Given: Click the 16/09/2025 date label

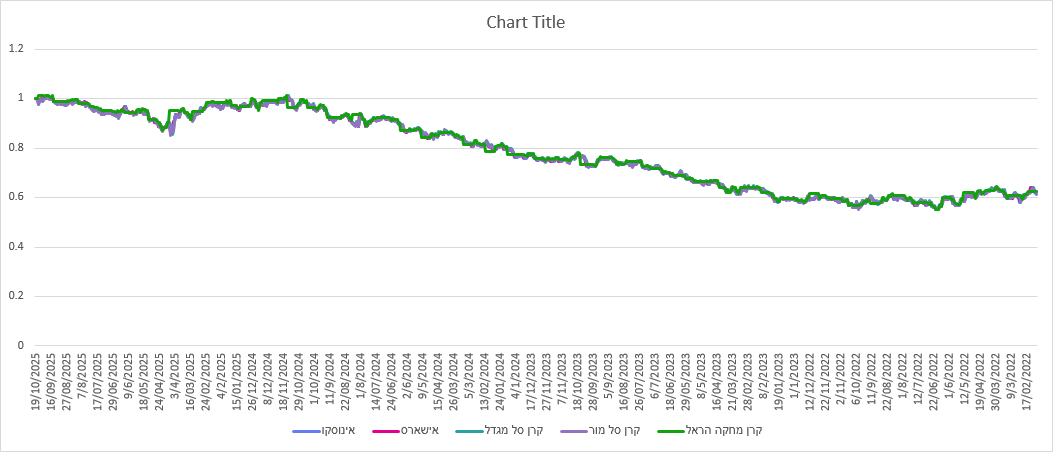Looking at the screenshot, I should tap(50, 381).
